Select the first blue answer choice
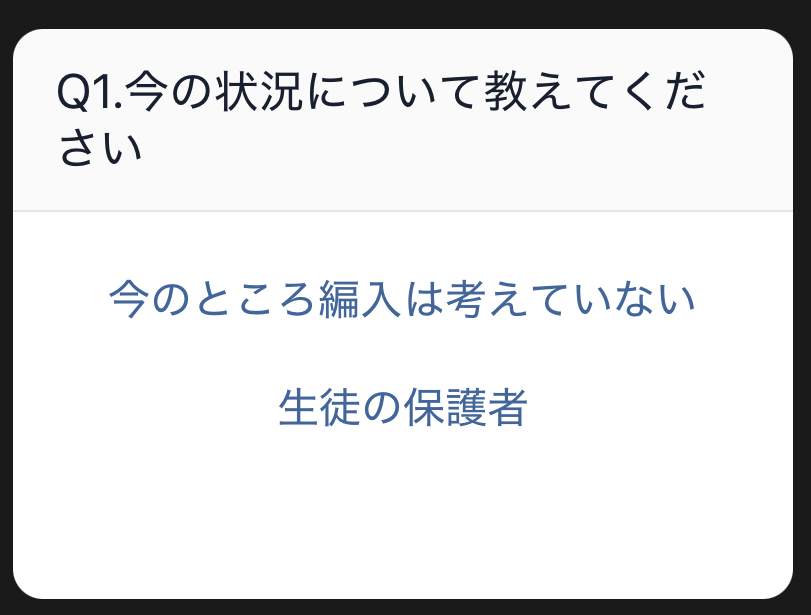This screenshot has width=811, height=615. click(402, 299)
